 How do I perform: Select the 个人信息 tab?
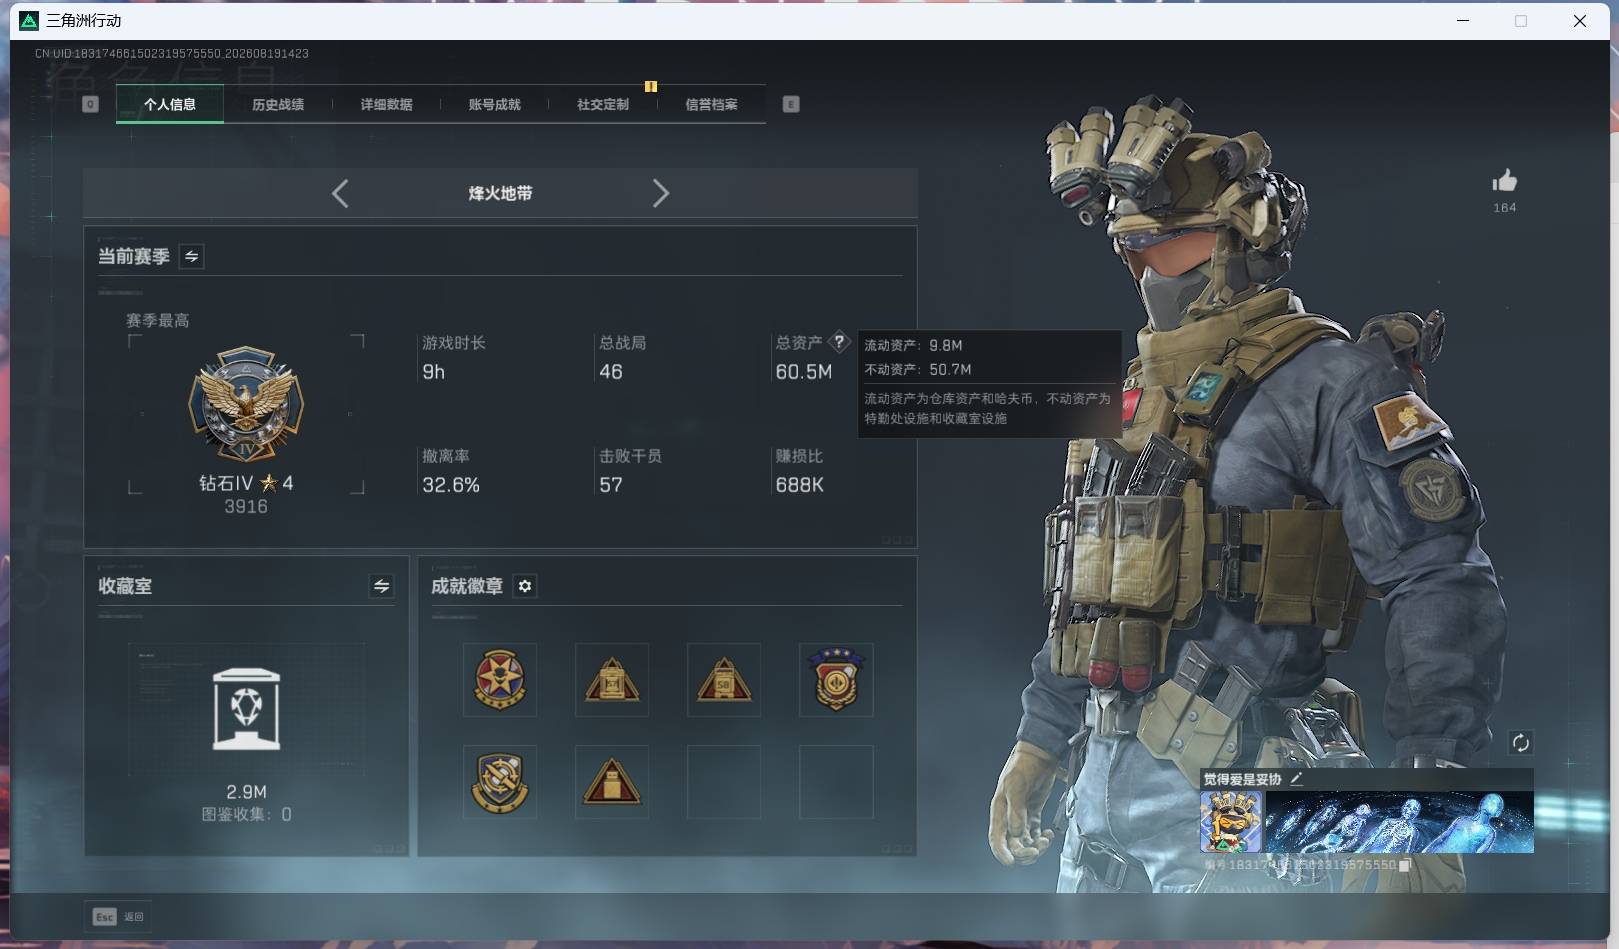click(x=170, y=104)
